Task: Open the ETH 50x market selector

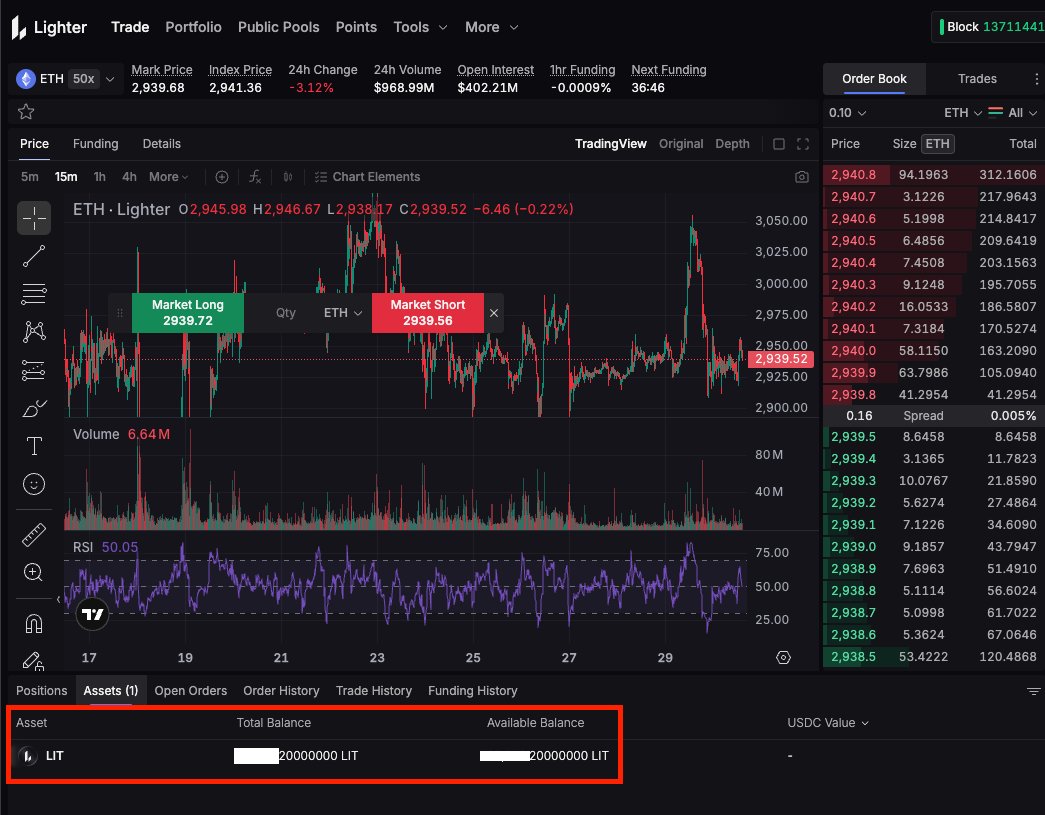Action: coord(65,79)
